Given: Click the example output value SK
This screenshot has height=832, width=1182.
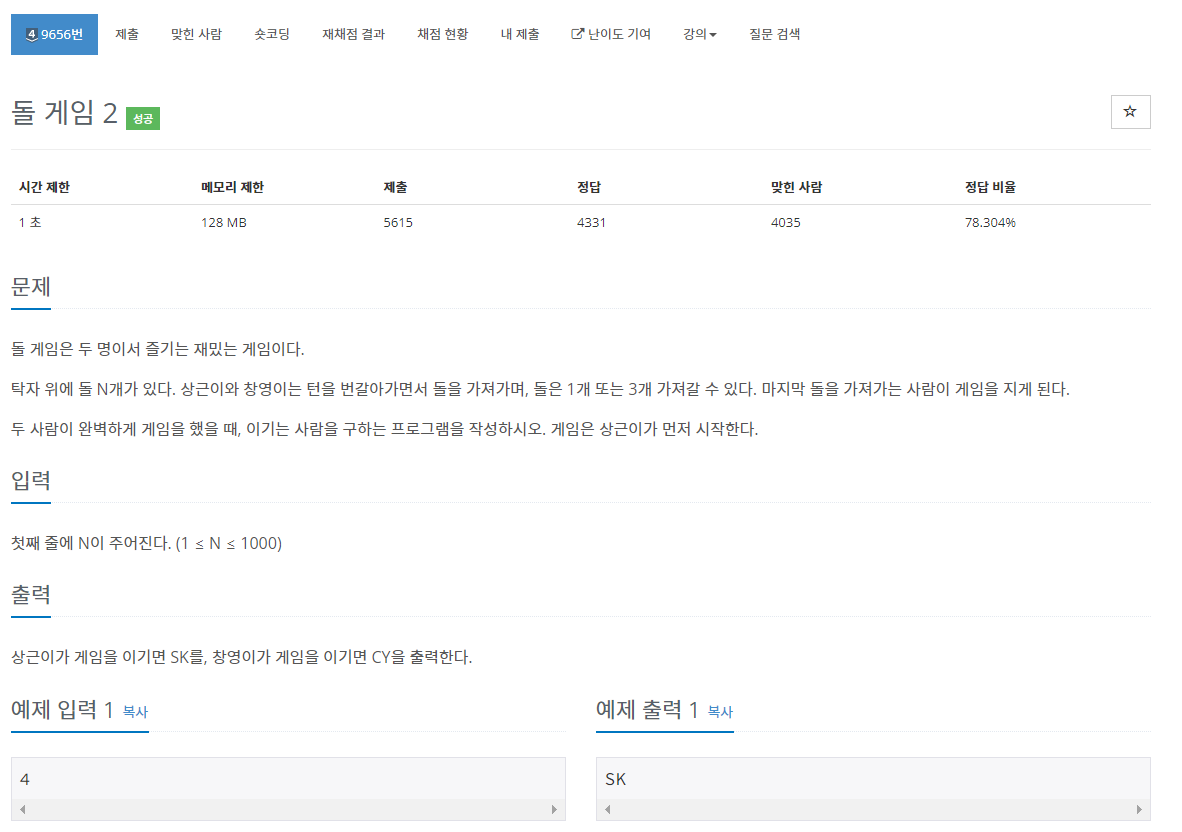Looking at the screenshot, I should point(615,779).
